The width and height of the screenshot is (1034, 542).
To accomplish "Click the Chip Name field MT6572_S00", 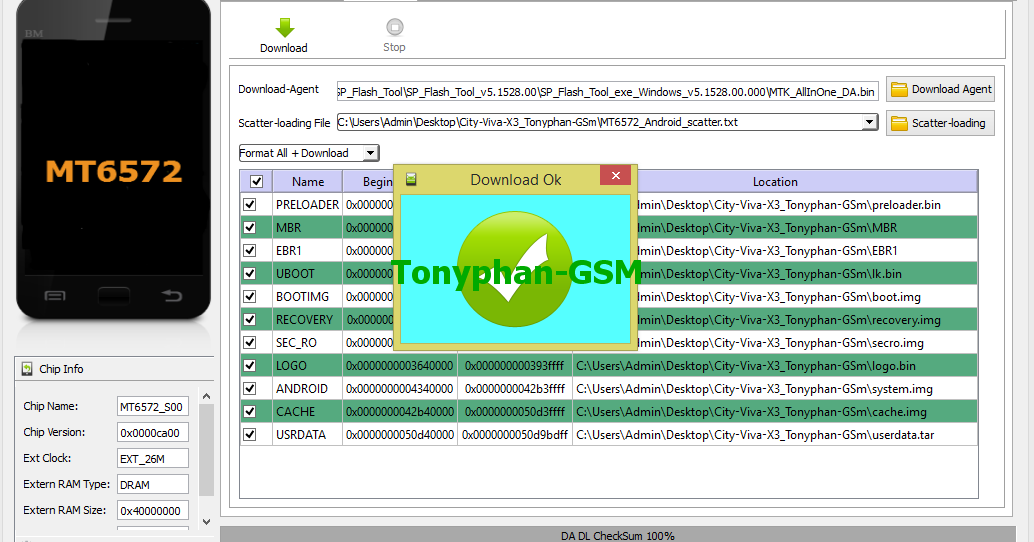I will (153, 407).
